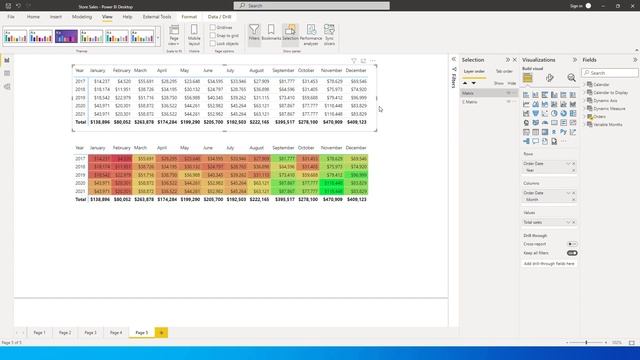Expand the Calendar to Display table
Image resolution: width=640 pixels, height=360 pixels.
pos(584,93)
